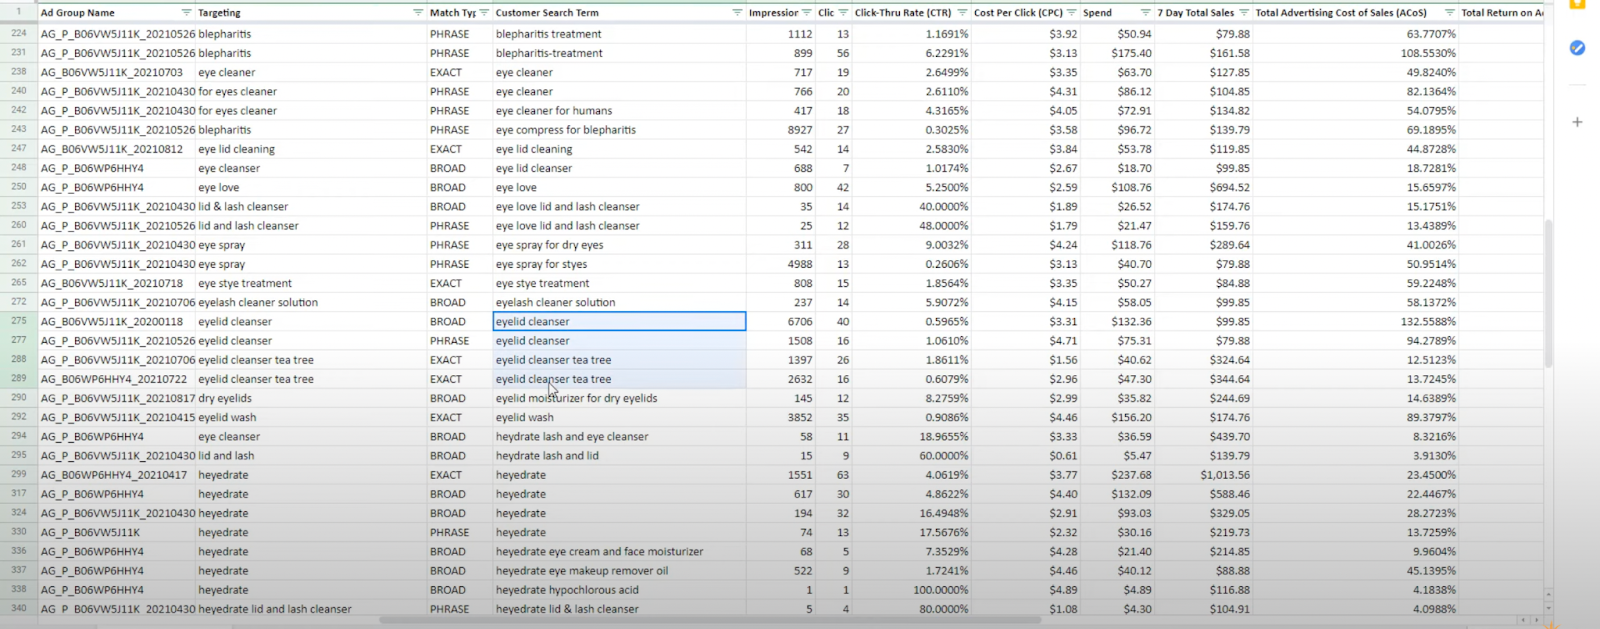Image resolution: width=1600 pixels, height=629 pixels.
Task: Open the Targeting column filter
Action: click(x=418, y=13)
